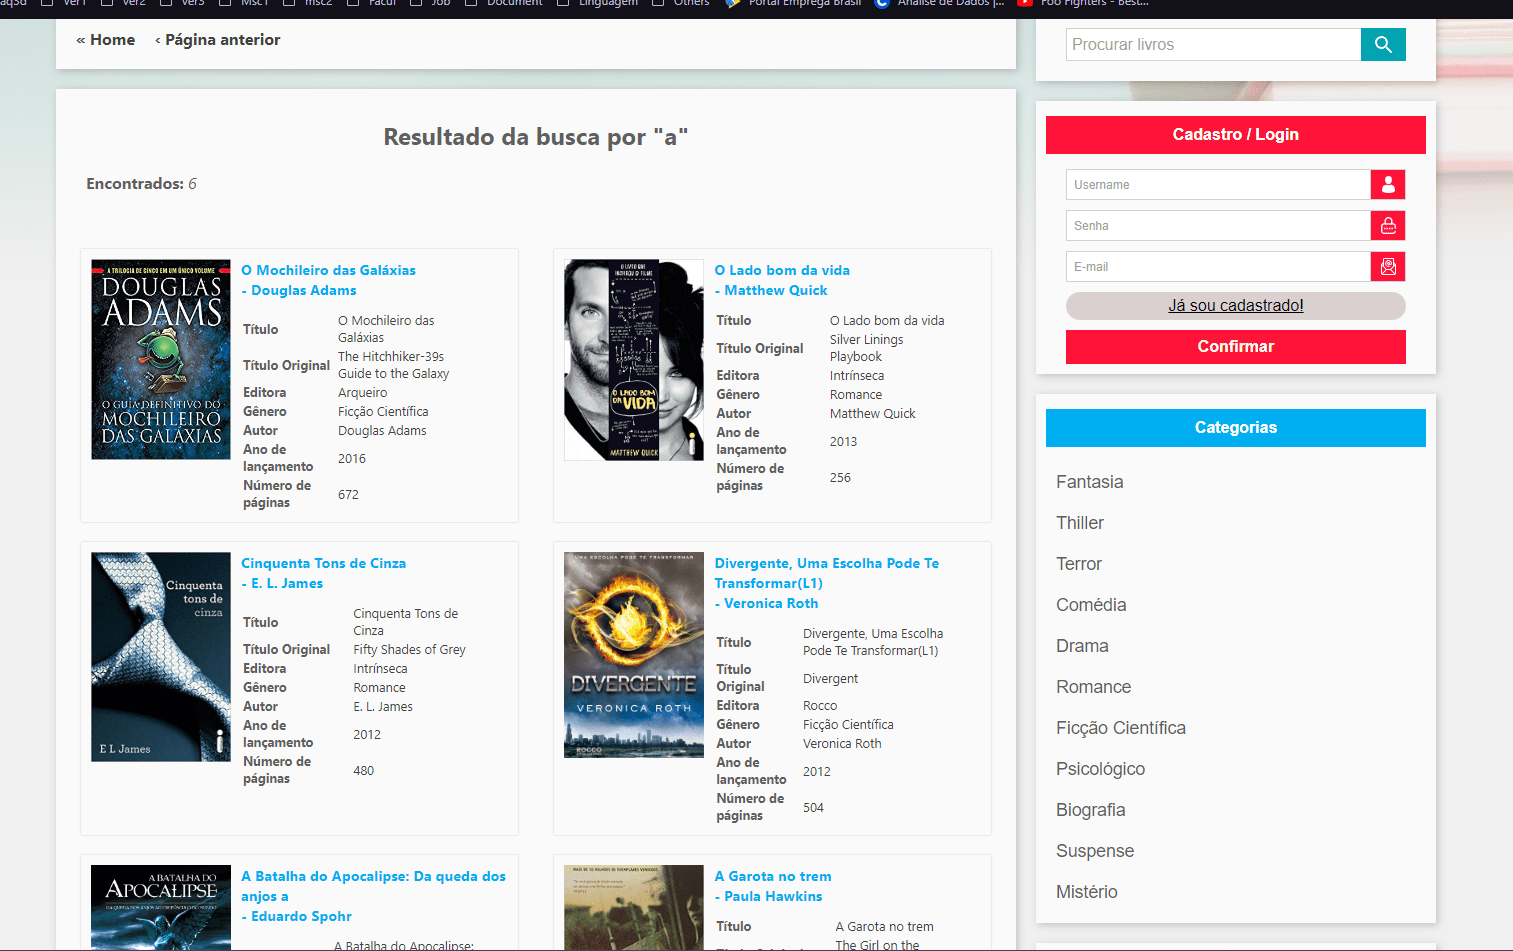
Task: Return via Página anterior link
Action: [218, 40]
